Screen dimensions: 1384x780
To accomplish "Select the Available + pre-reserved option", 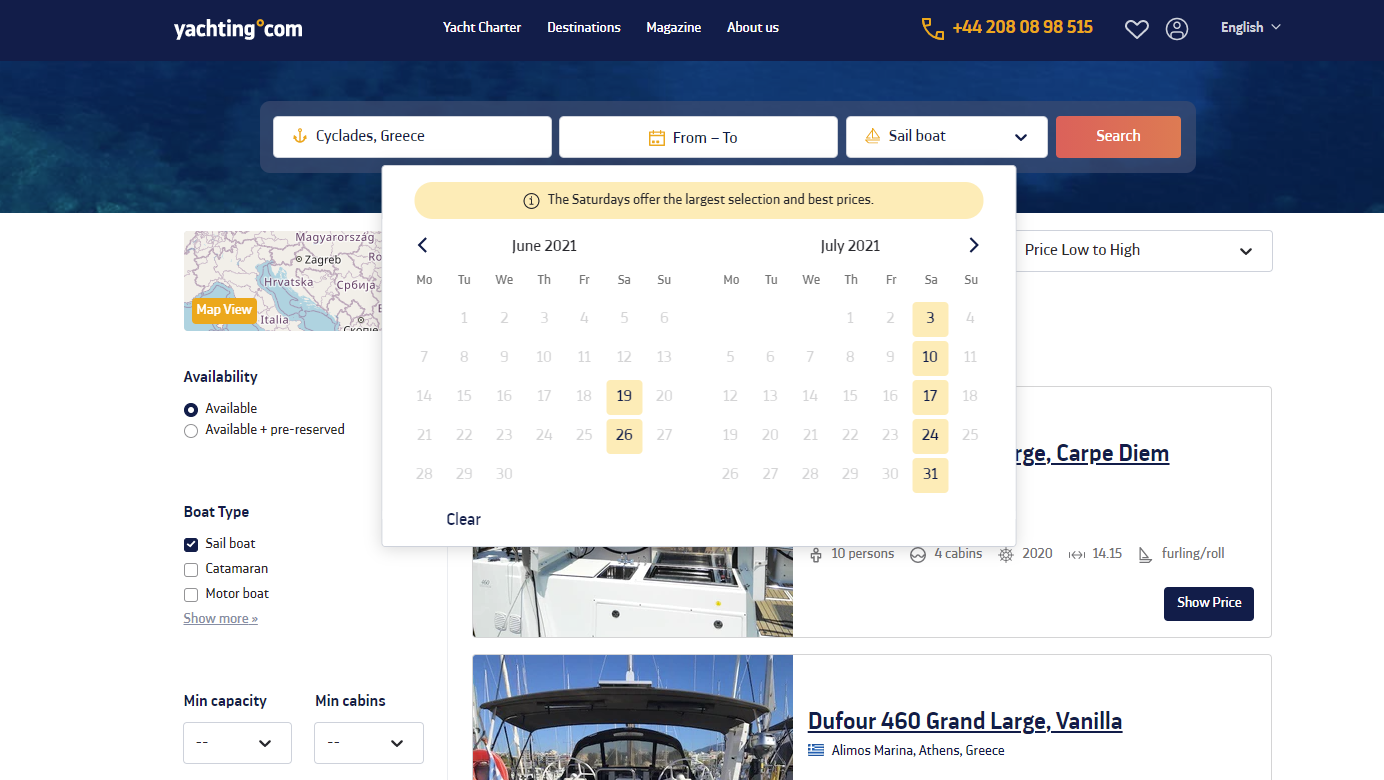I will [190, 430].
